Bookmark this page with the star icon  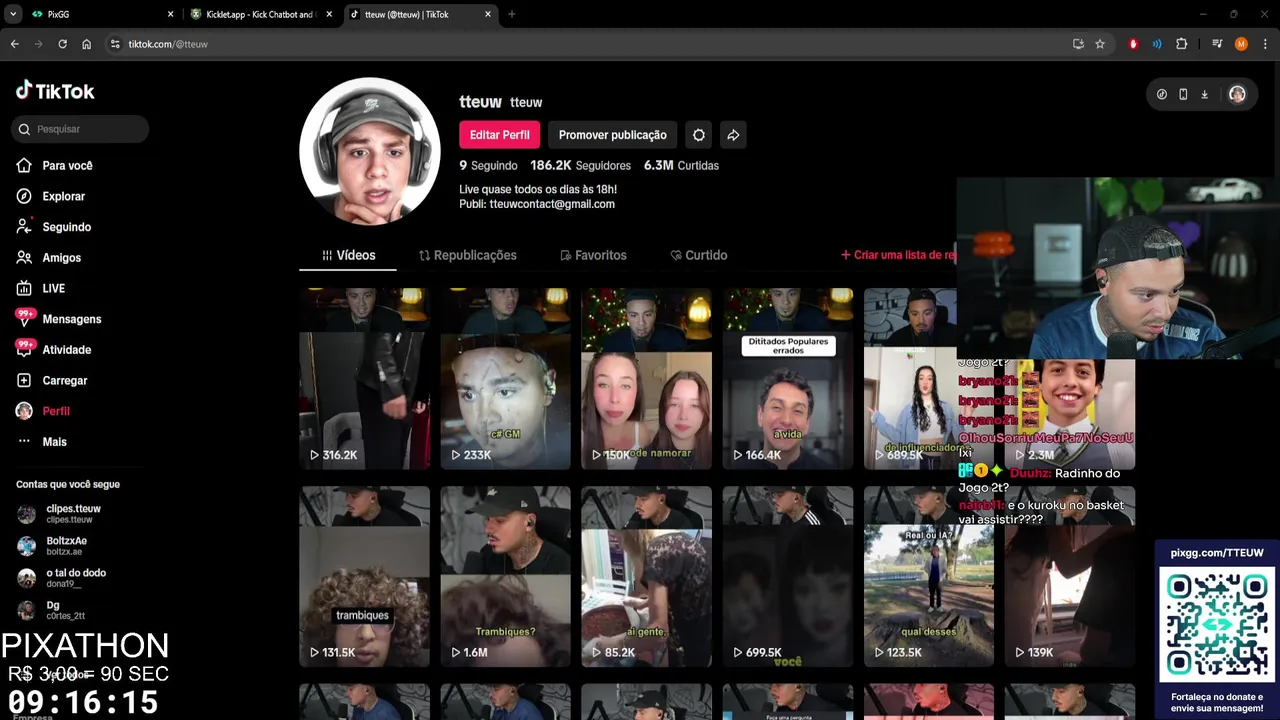tap(1100, 44)
